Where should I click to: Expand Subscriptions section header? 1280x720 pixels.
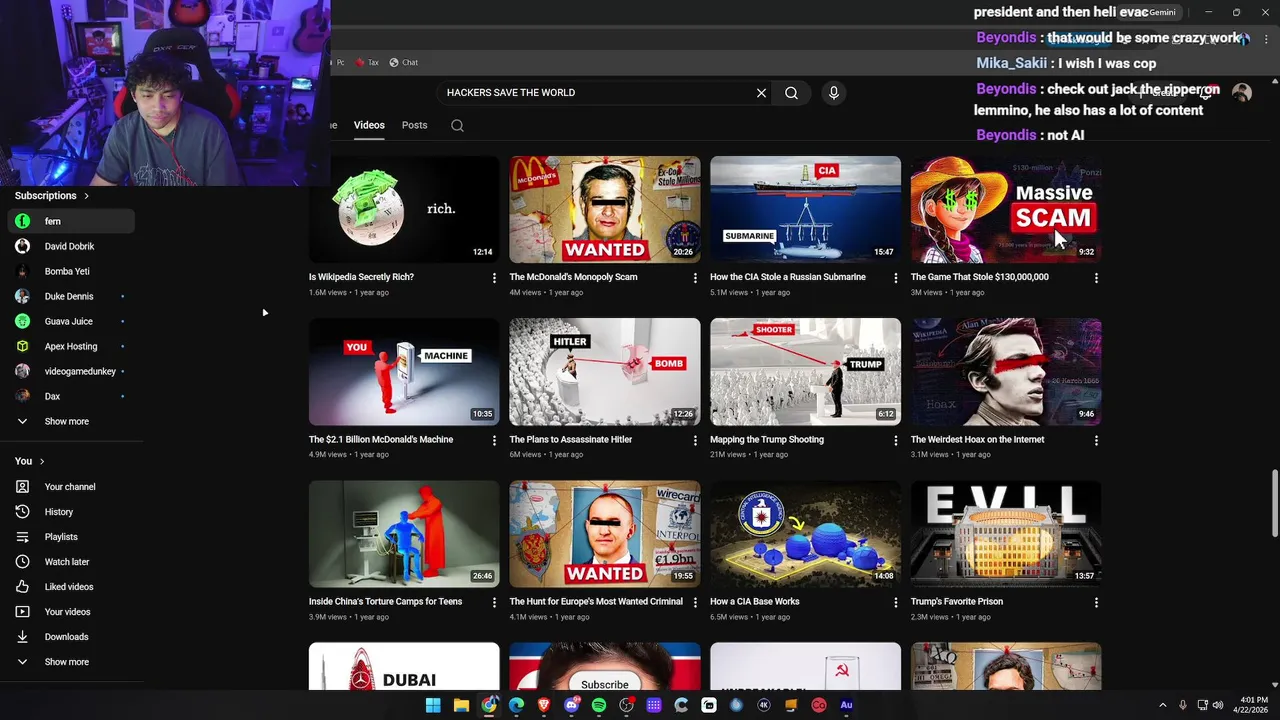(52, 196)
